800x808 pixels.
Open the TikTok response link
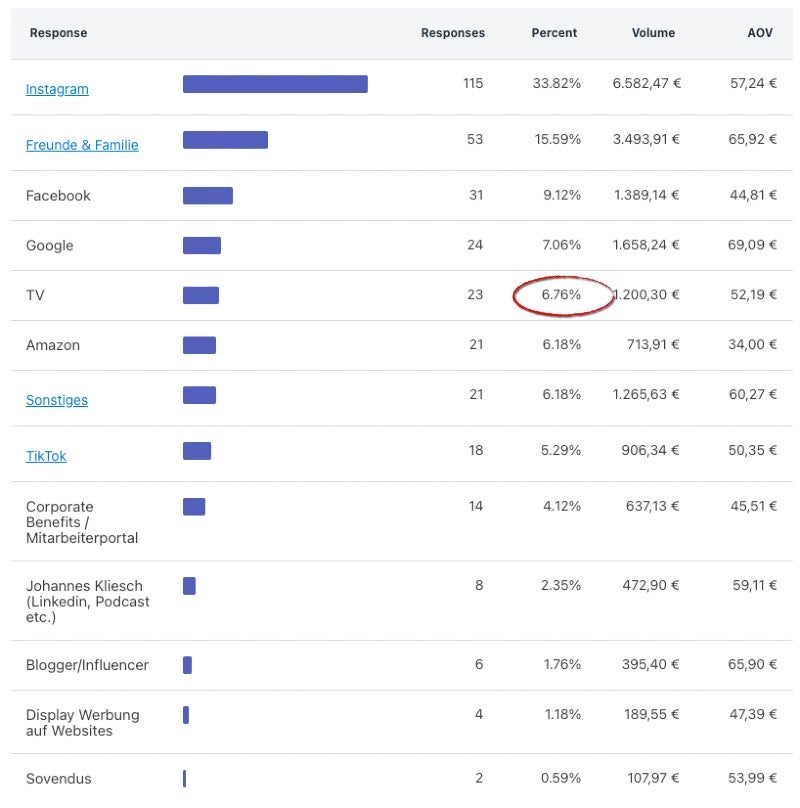pos(46,456)
